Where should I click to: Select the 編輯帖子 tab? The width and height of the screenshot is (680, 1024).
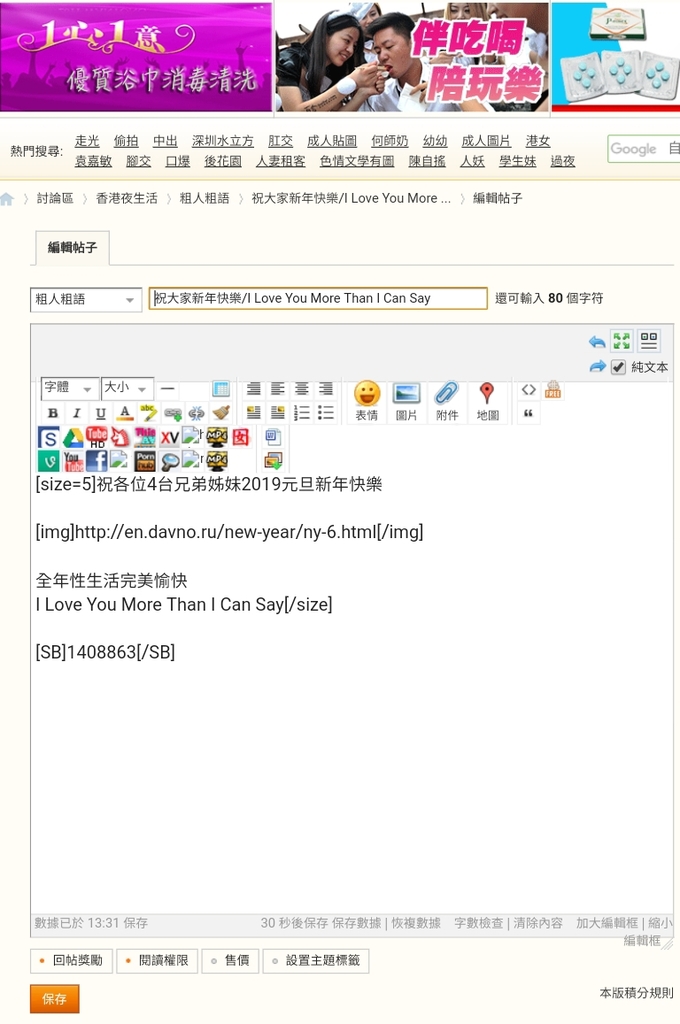(72, 248)
